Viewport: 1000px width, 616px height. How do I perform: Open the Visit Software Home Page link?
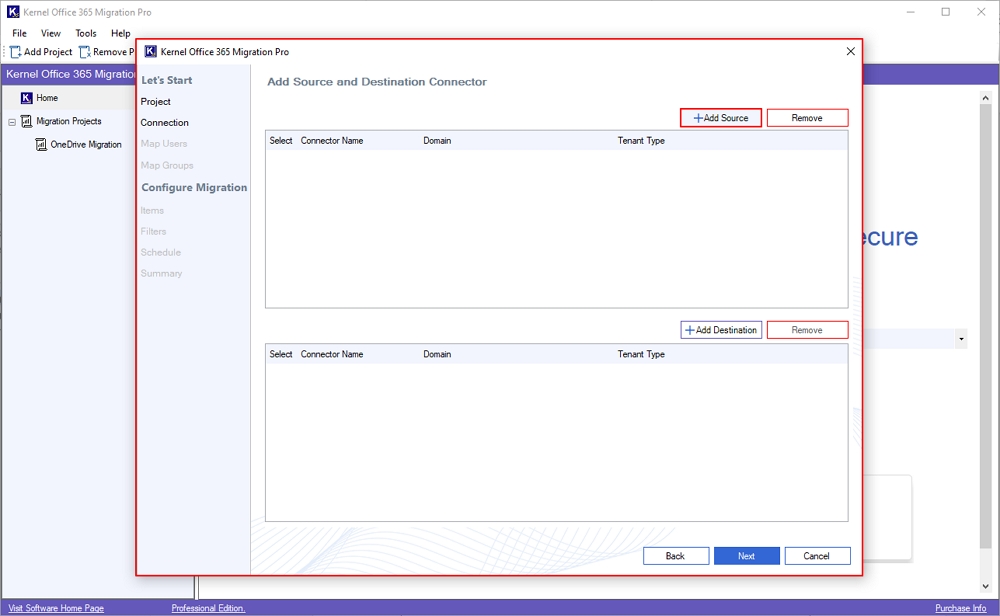[x=54, y=607]
